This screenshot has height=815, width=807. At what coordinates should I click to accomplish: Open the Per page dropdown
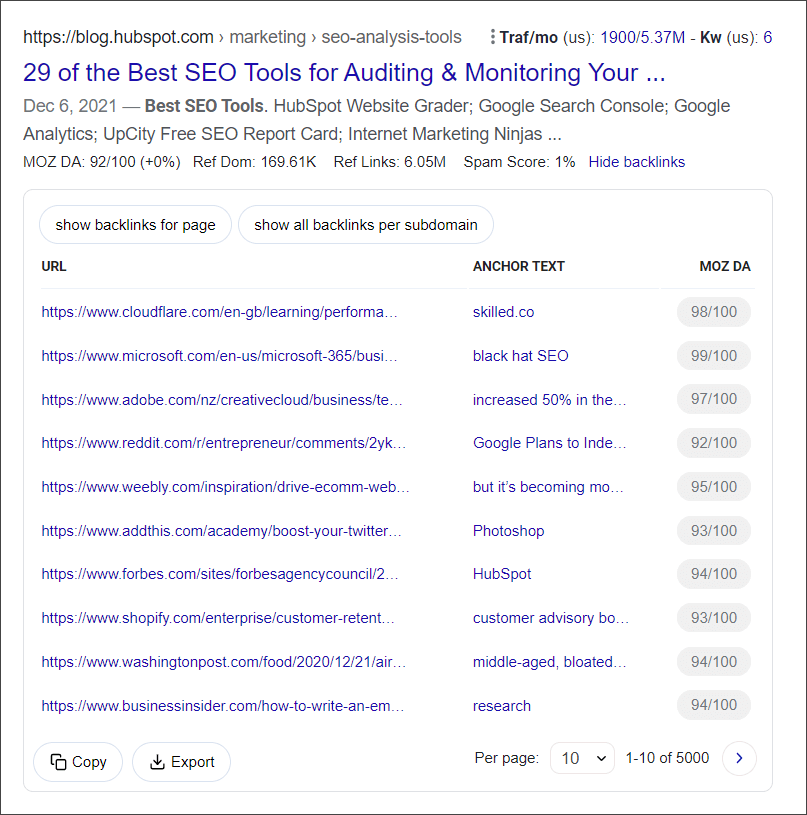583,758
